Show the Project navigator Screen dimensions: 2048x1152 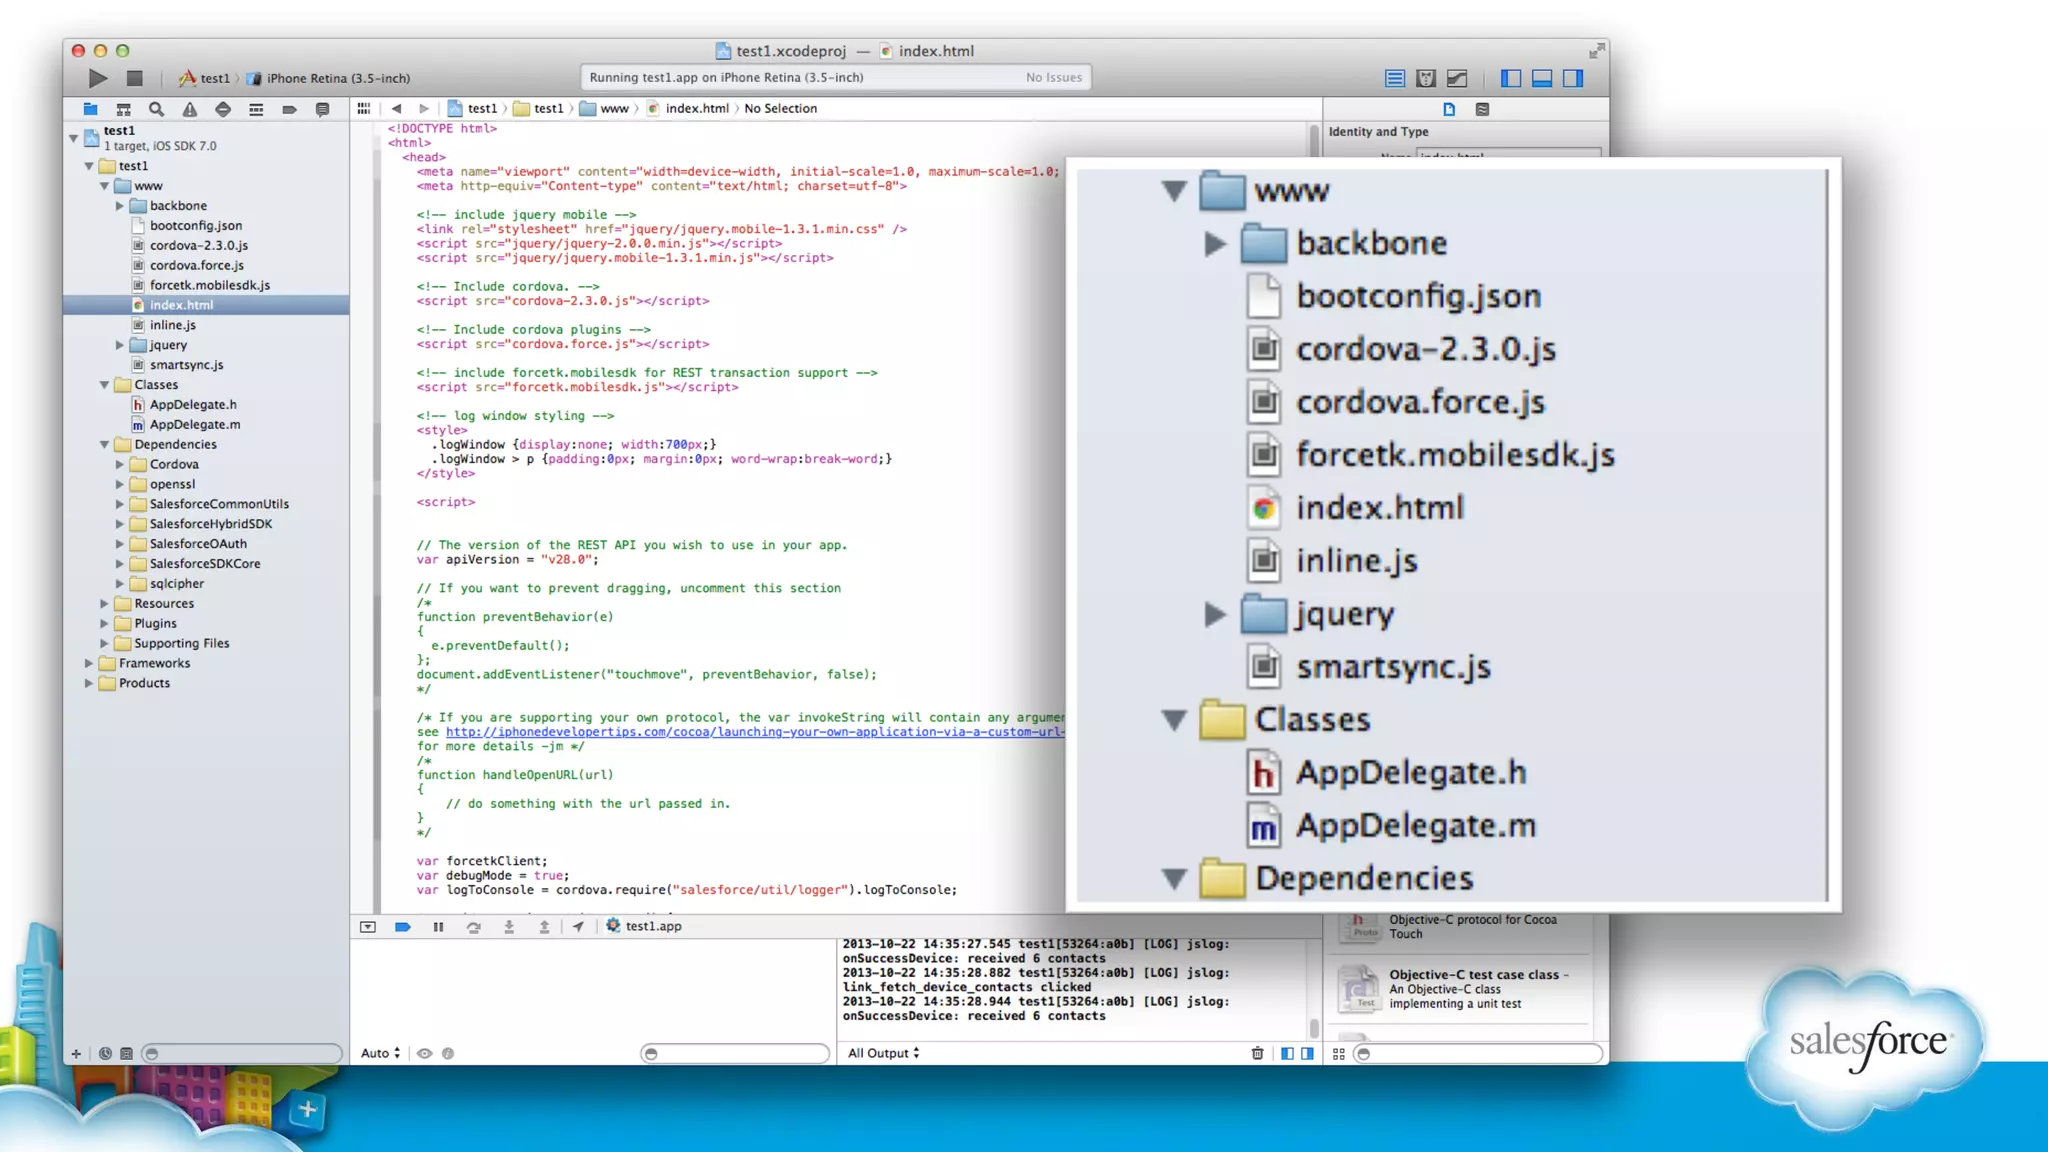[x=90, y=109]
